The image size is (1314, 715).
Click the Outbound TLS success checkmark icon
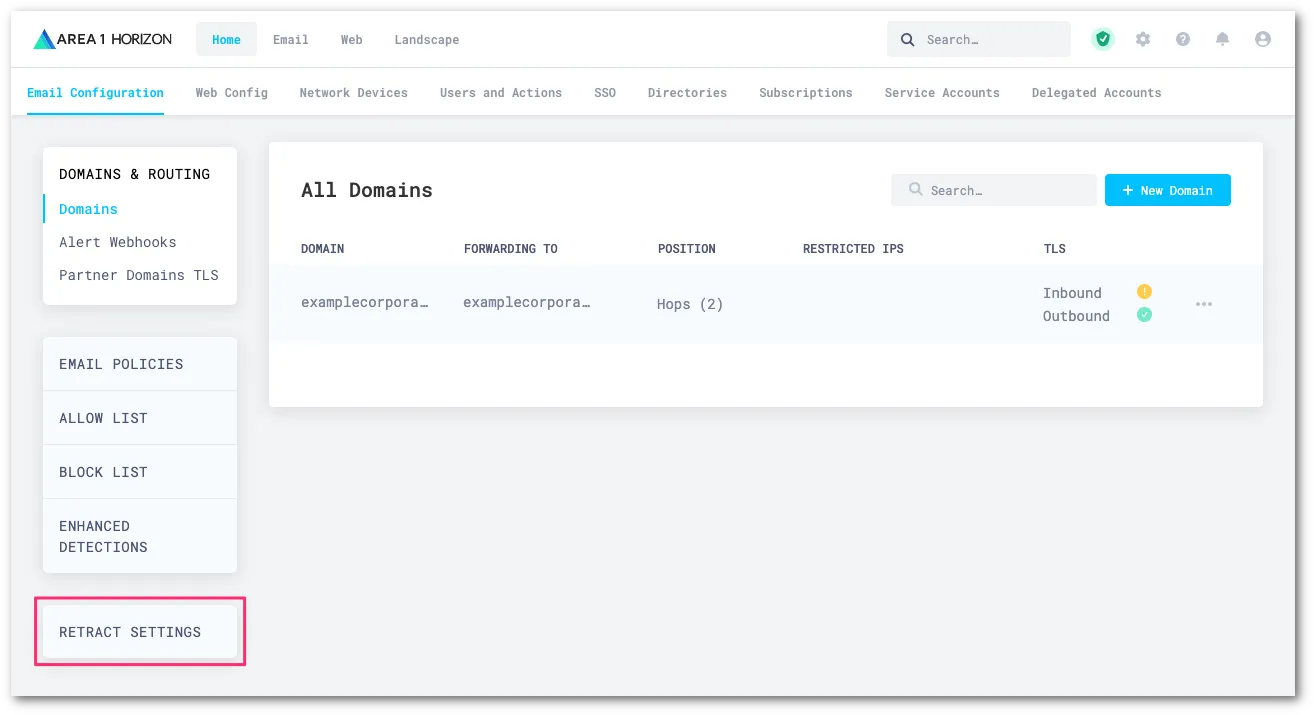click(x=1144, y=314)
